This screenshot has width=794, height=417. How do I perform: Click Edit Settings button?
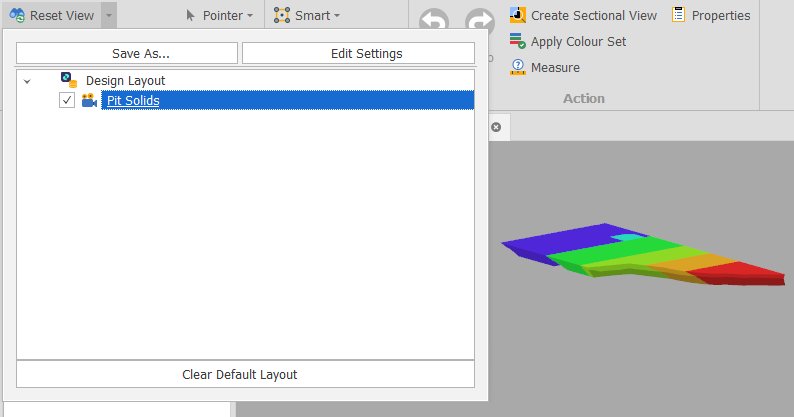click(359, 53)
